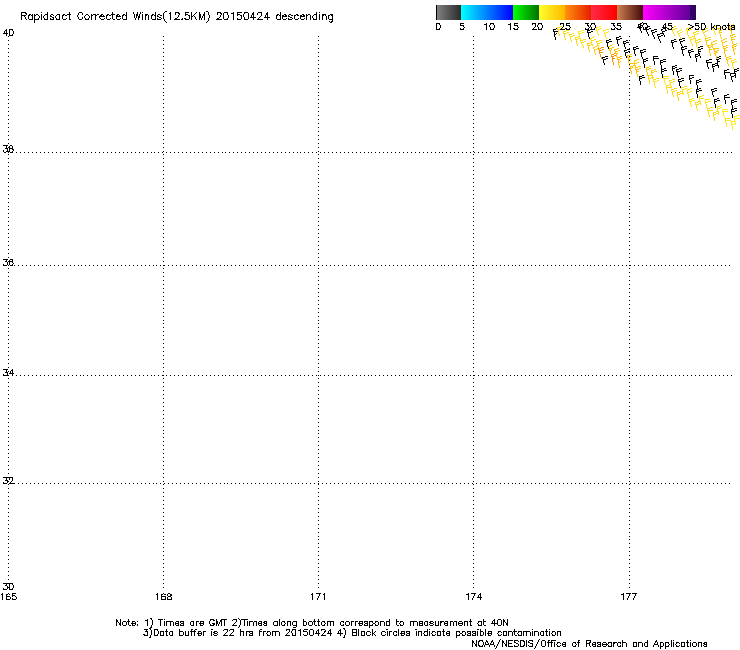Click the latitude label '30' on left axis
Image resolution: width=740 pixels, height=650 pixels.
click(8, 587)
